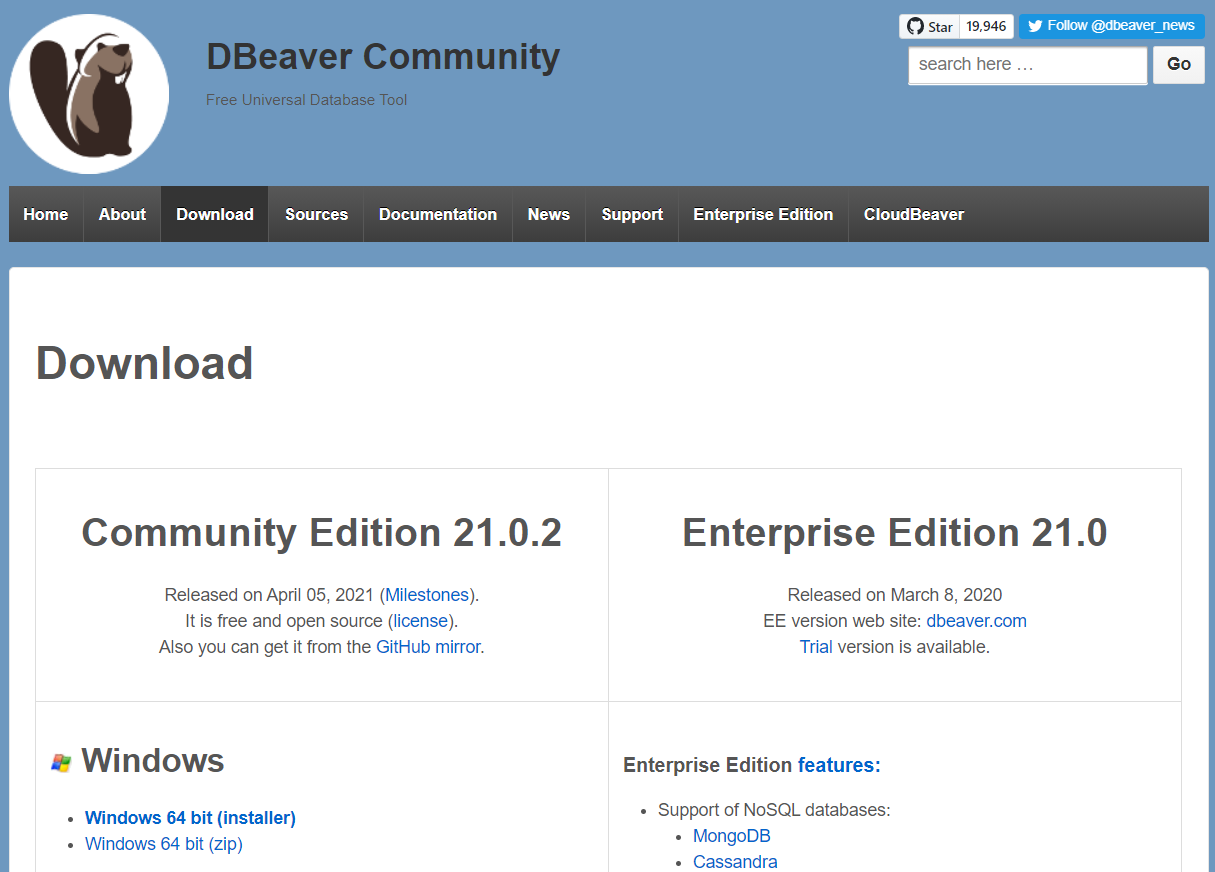Click the DBeaver beaver logo
This screenshot has width=1215, height=872.
(89, 94)
